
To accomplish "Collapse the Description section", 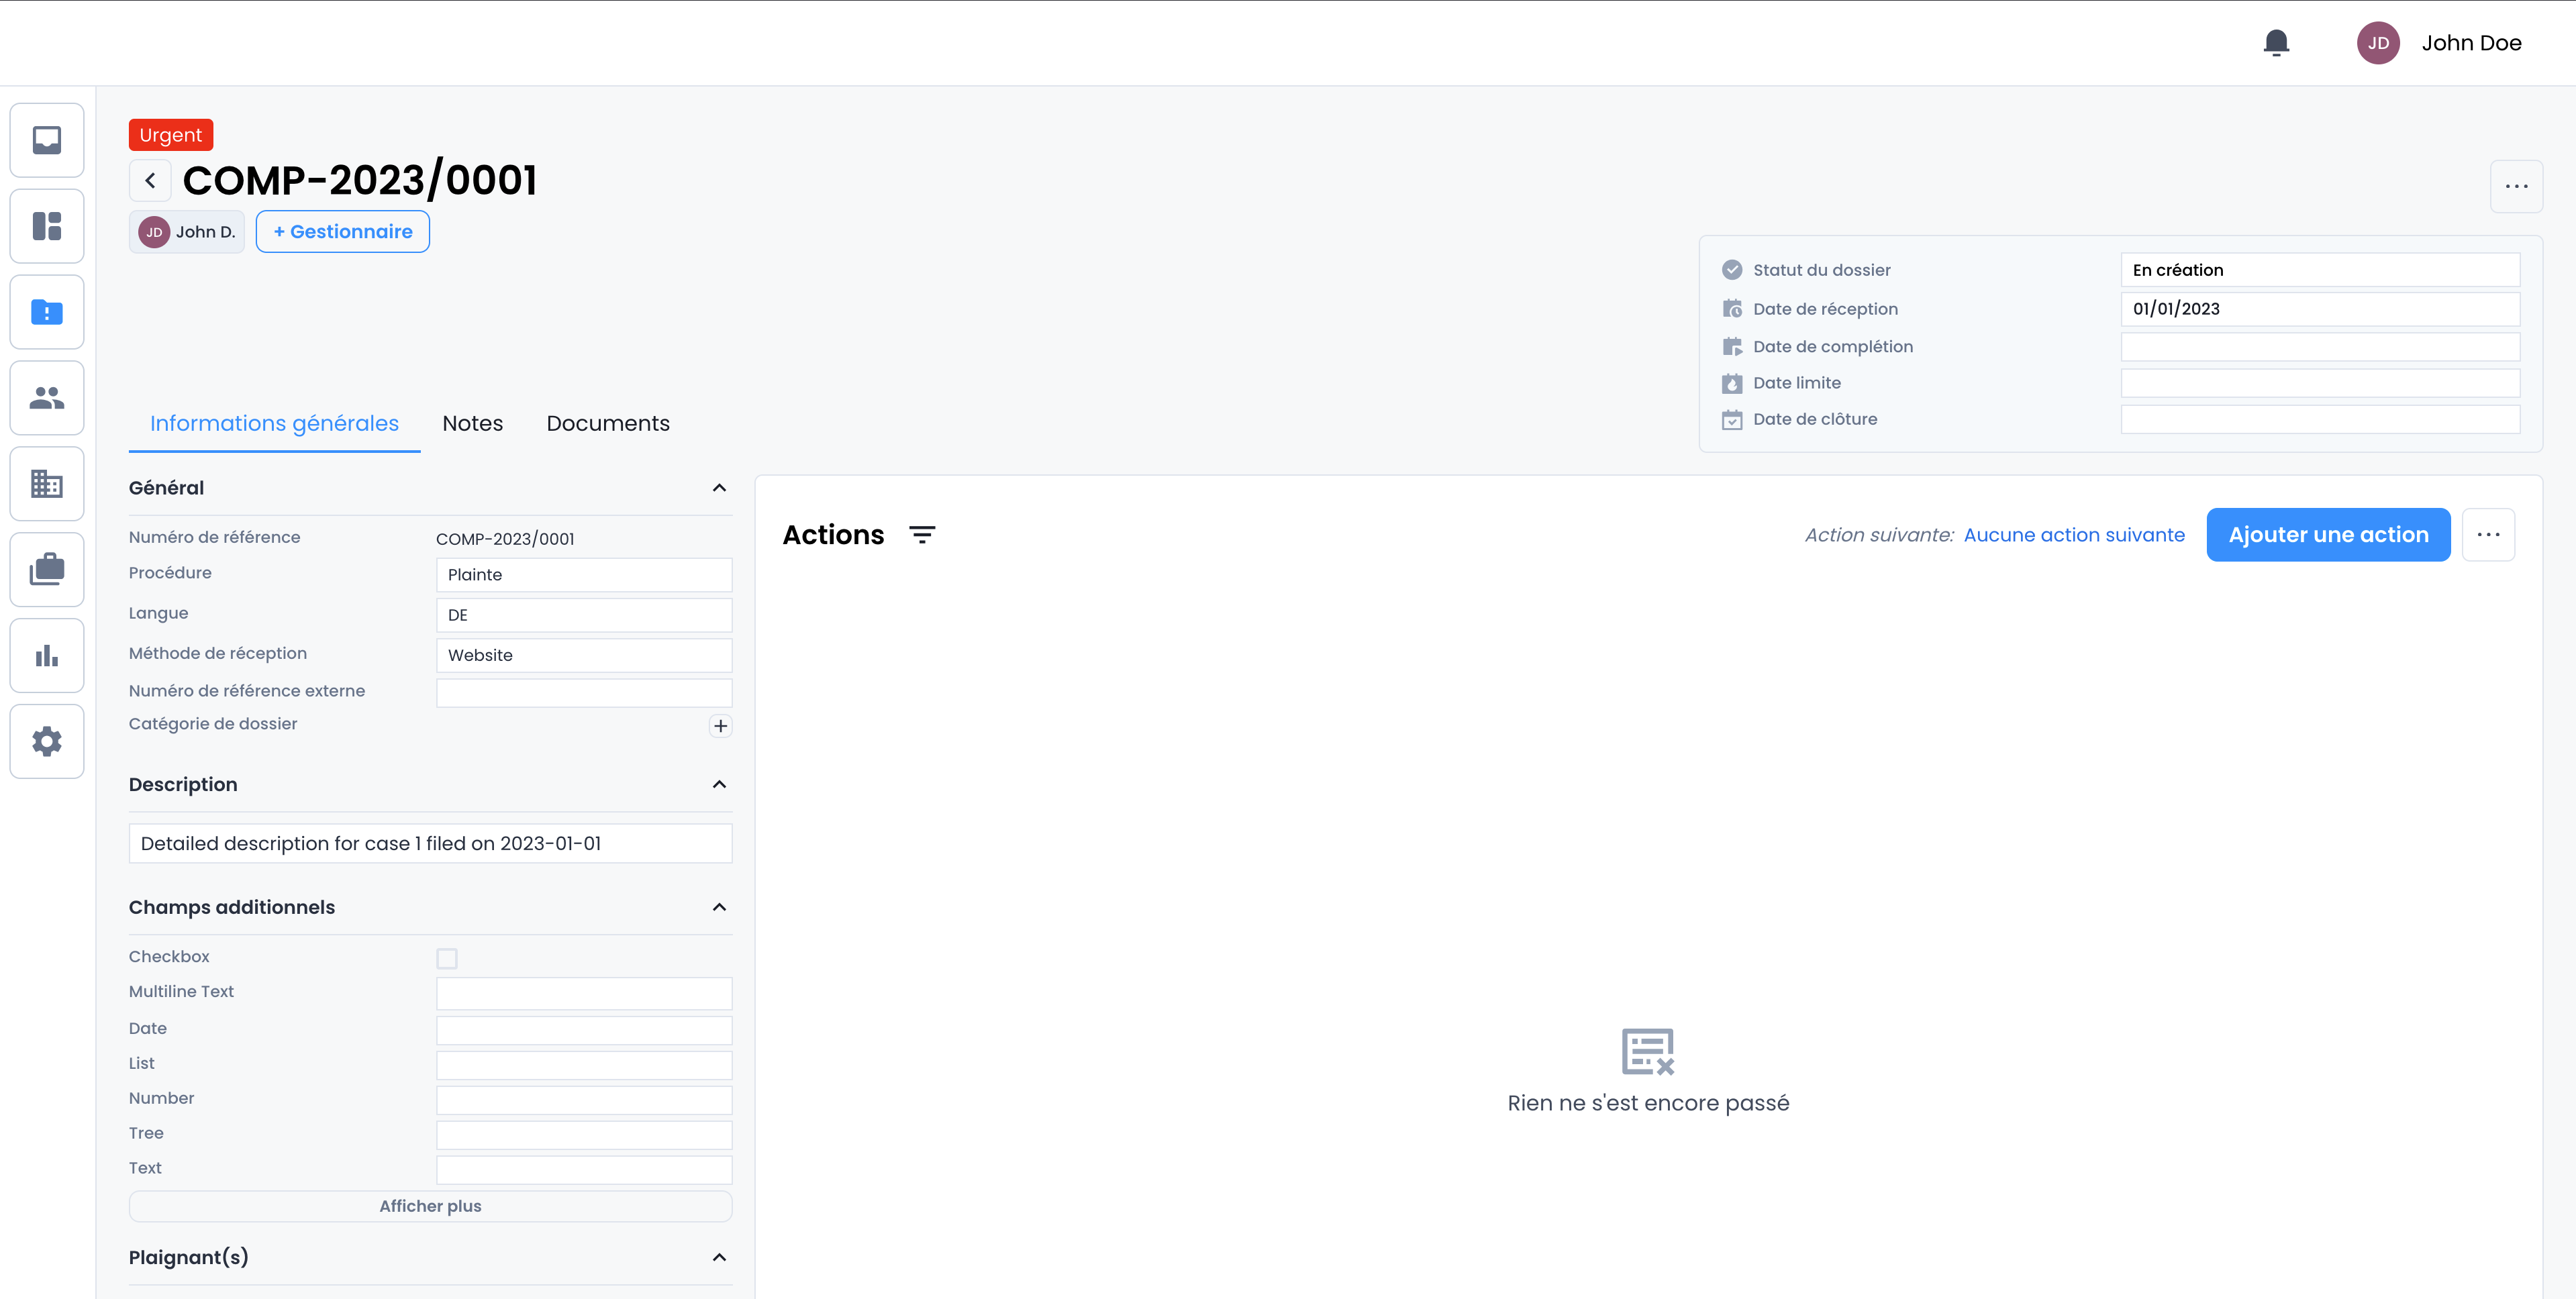I will click(719, 785).
